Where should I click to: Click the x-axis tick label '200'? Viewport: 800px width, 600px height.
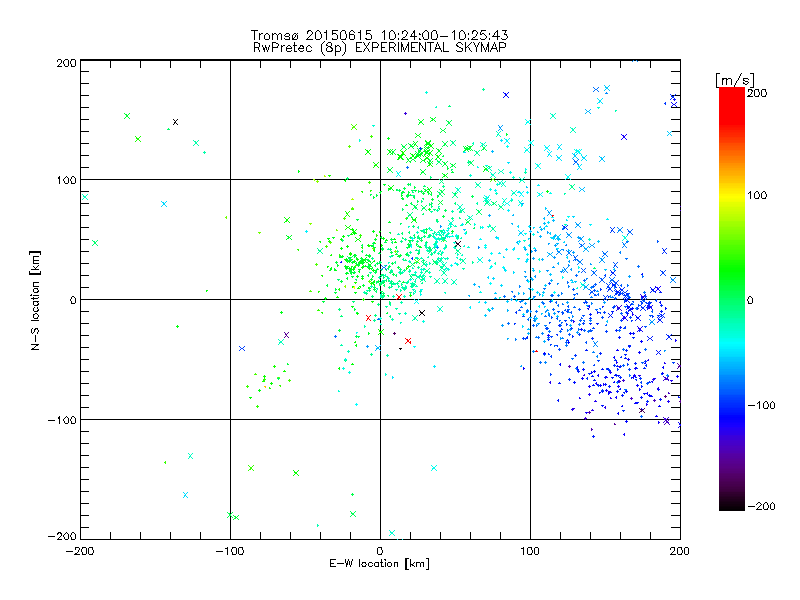pos(680,551)
